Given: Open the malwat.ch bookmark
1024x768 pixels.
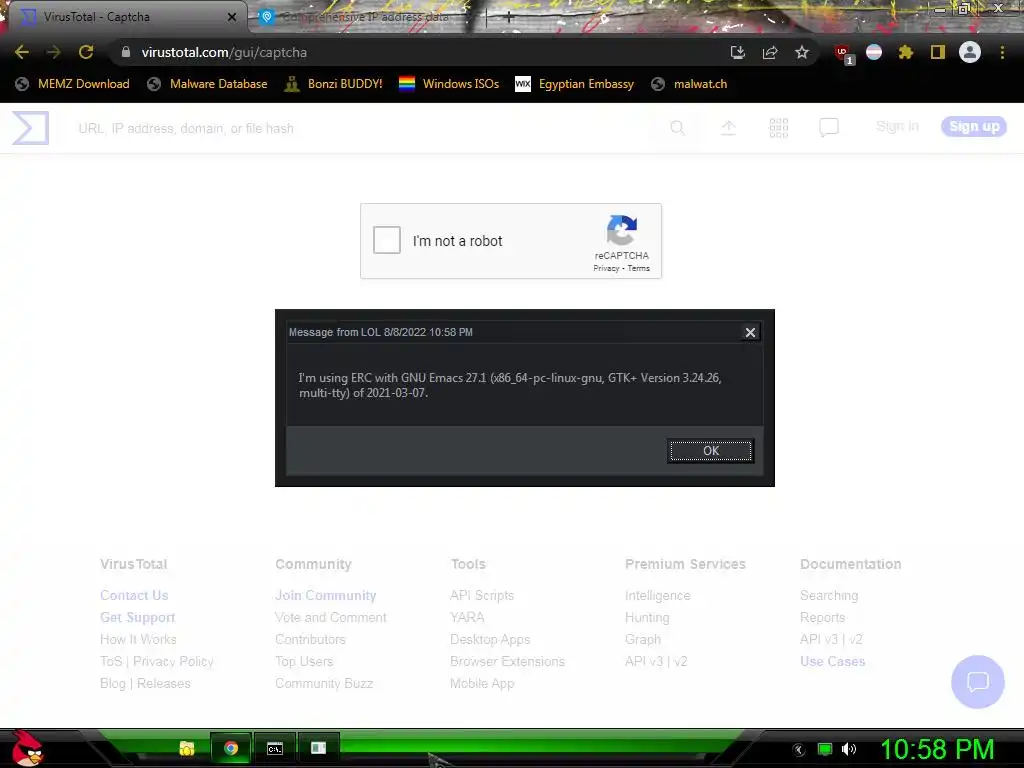Looking at the screenshot, I should point(689,84).
